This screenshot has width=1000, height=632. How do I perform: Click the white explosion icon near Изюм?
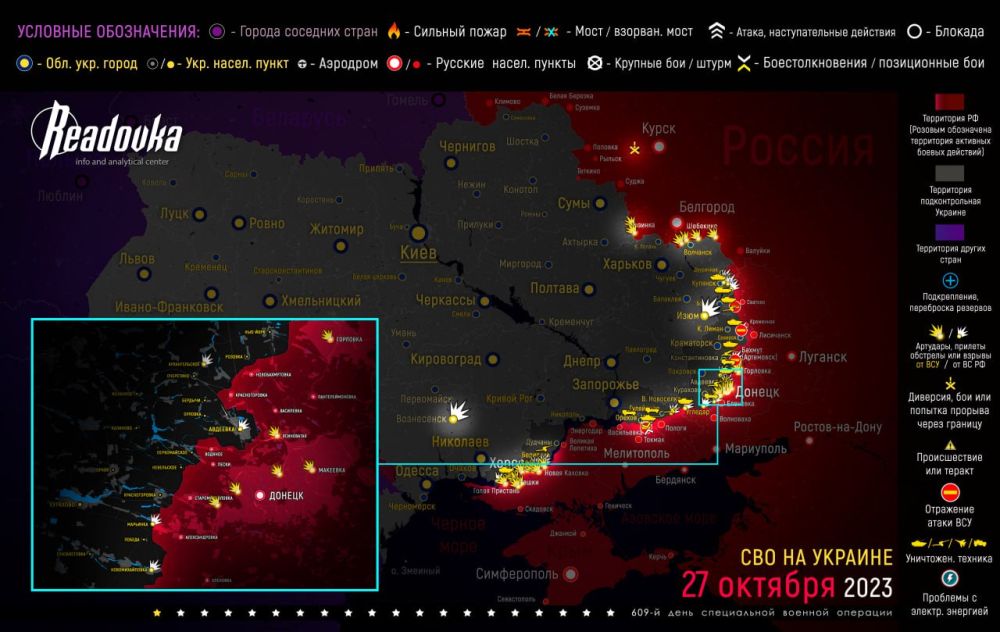click(x=709, y=308)
